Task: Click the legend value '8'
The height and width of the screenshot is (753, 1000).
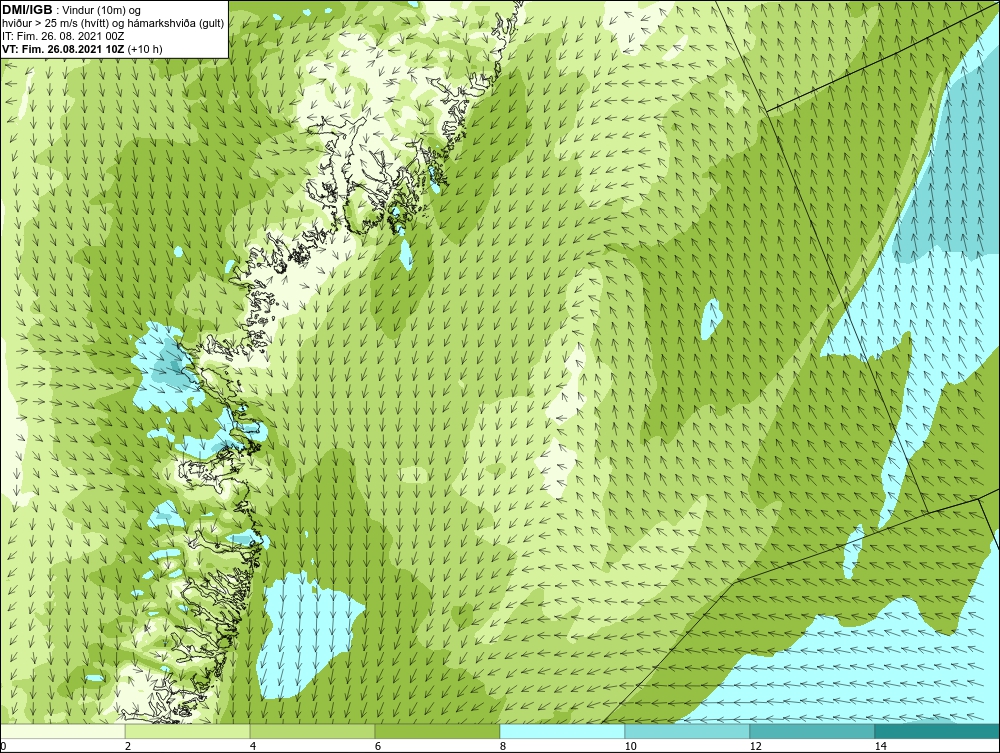Action: 503,746
